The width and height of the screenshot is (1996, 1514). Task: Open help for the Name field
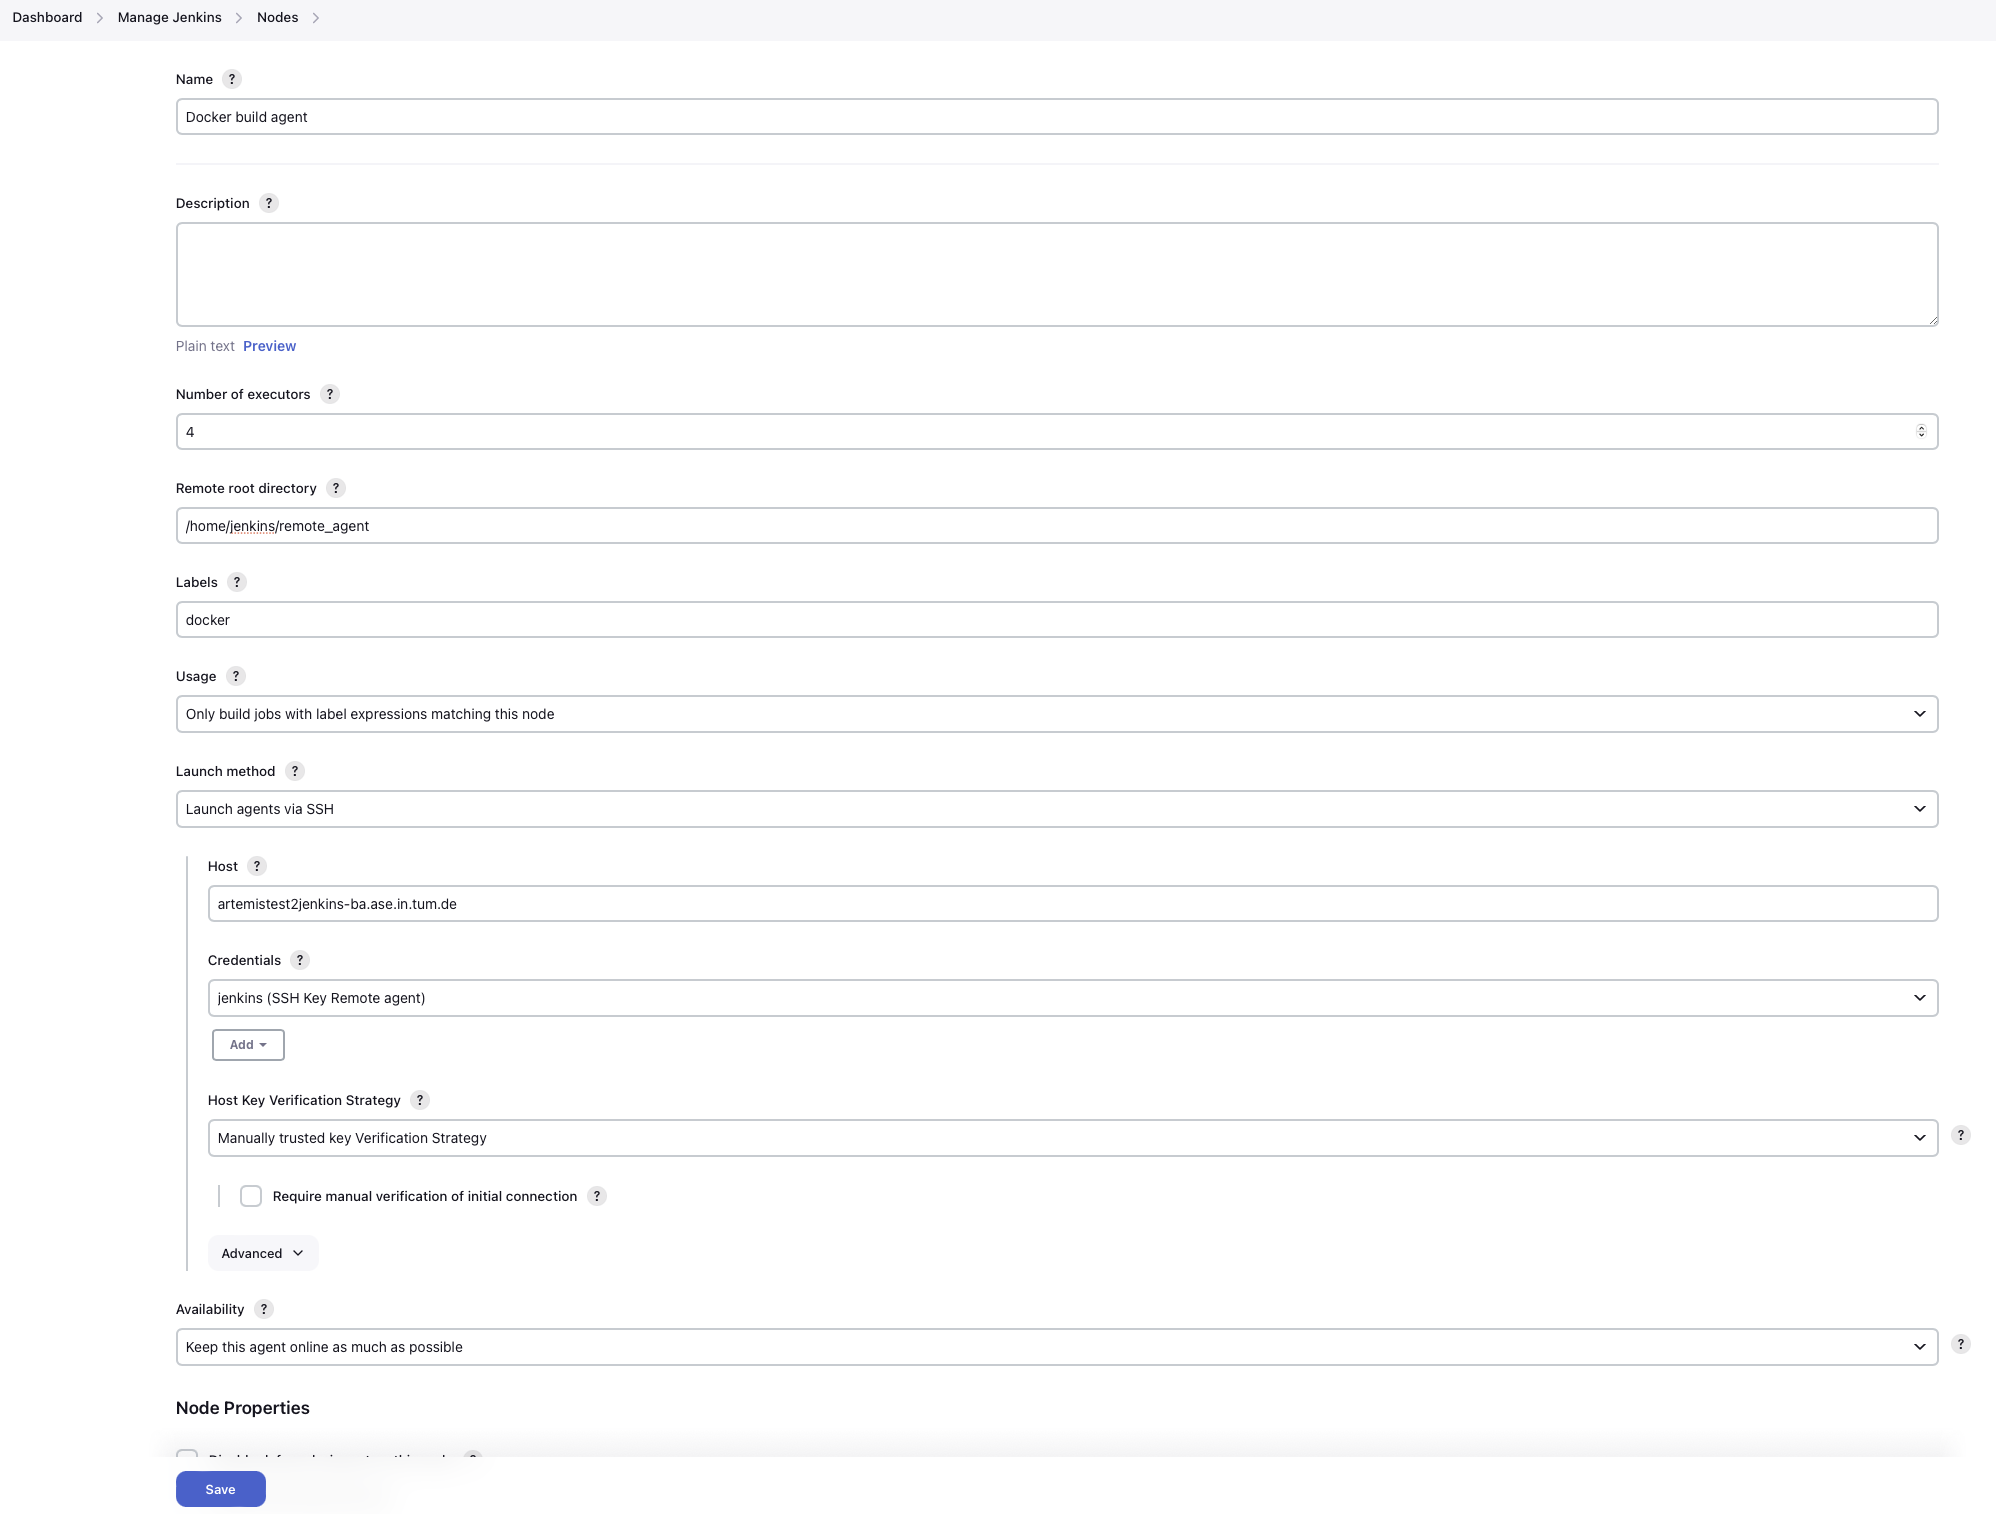coord(232,79)
